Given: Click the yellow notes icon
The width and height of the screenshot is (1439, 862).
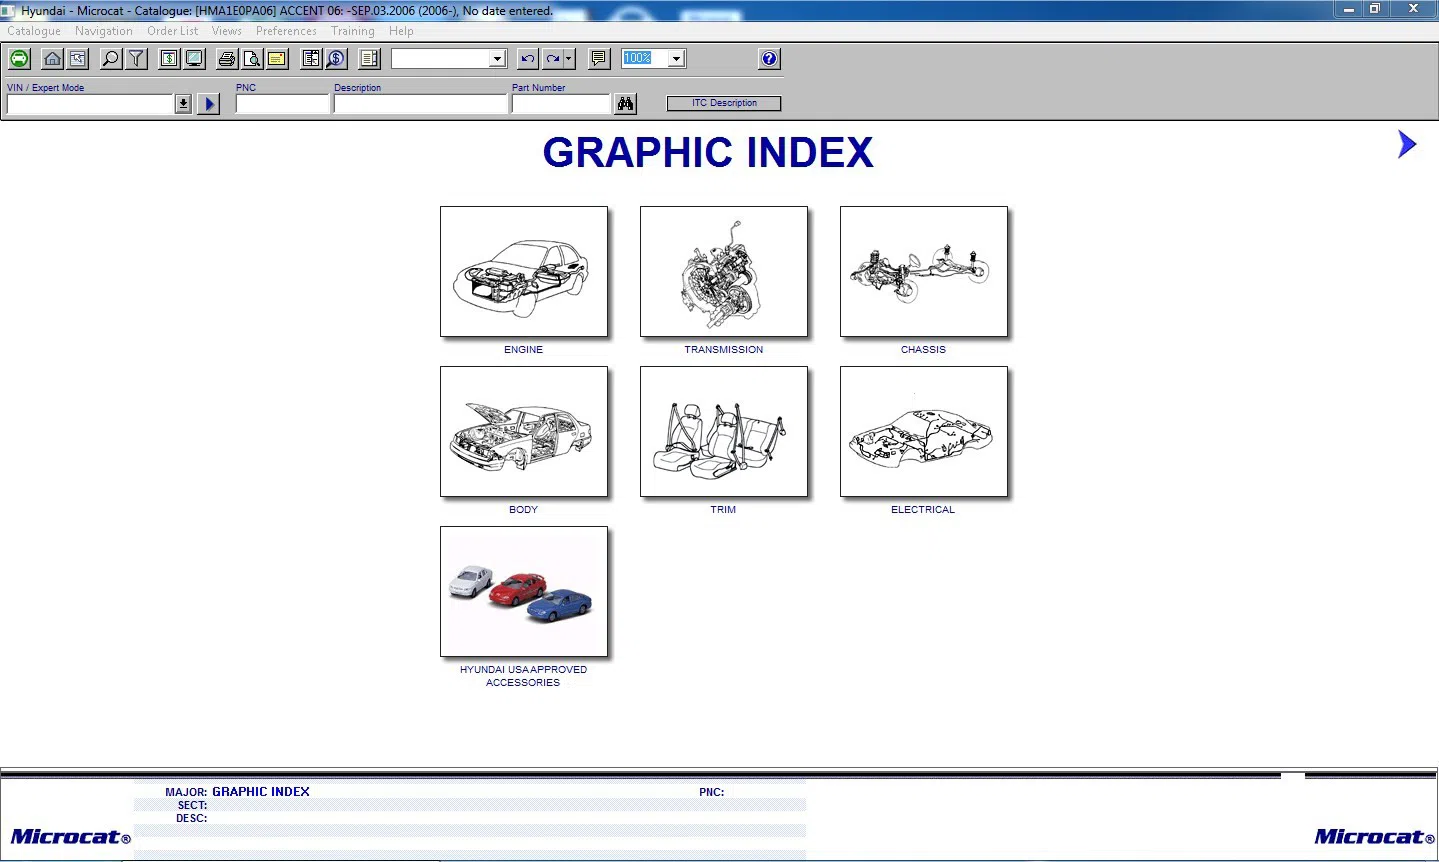Looking at the screenshot, I should (277, 59).
